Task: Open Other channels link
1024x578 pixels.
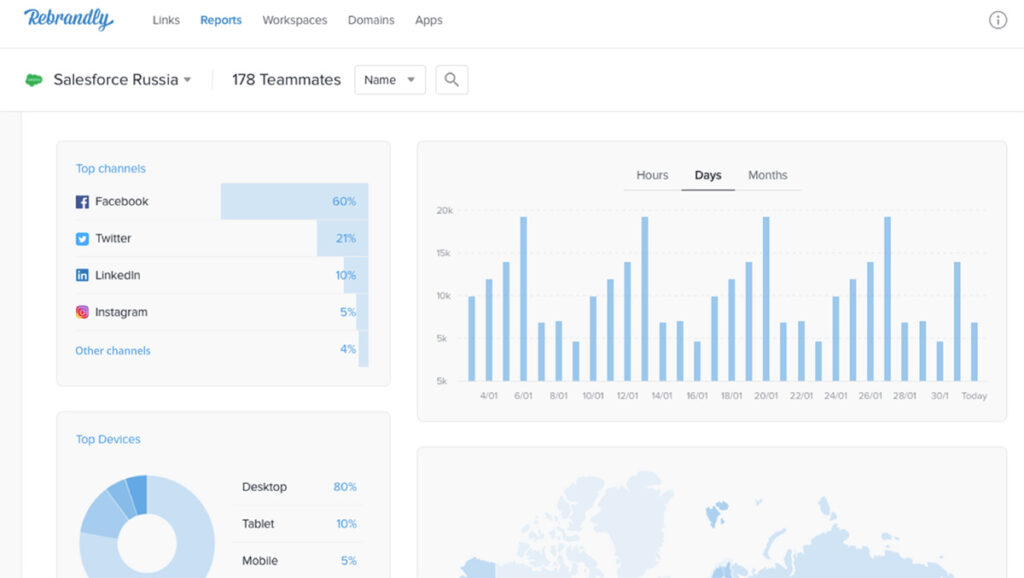Action: click(112, 351)
